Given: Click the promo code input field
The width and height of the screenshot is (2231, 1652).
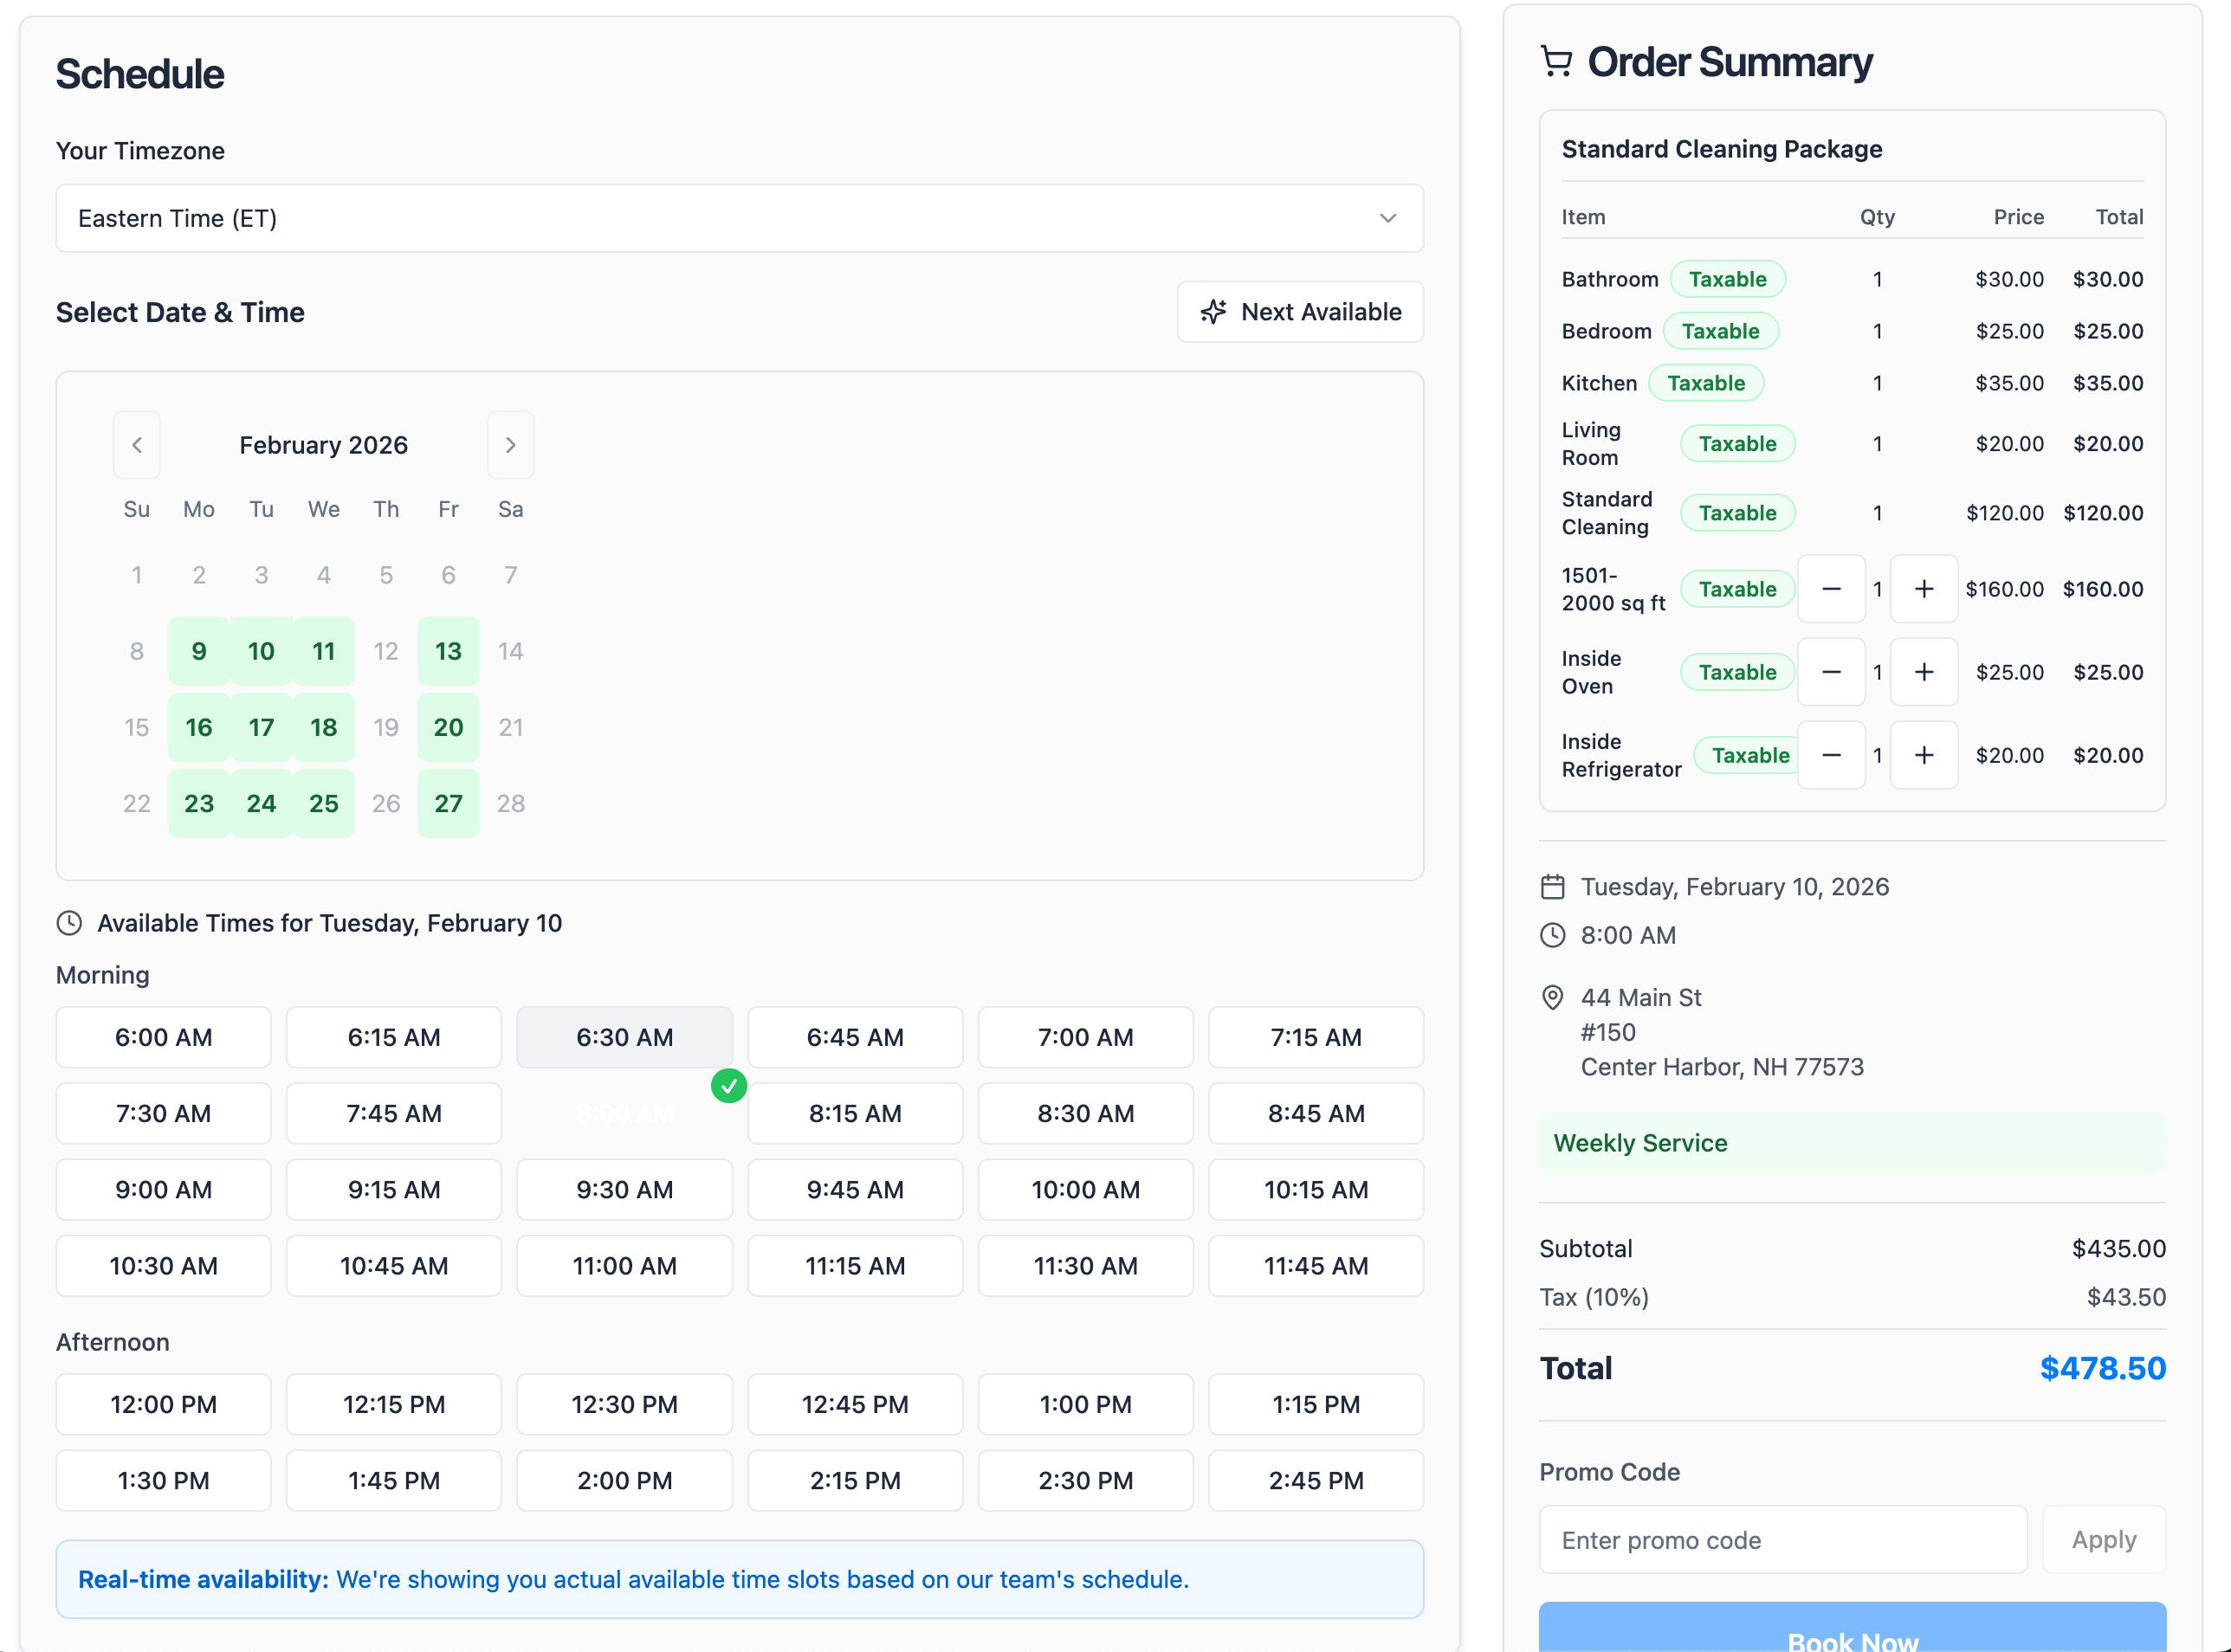Looking at the screenshot, I should tap(1784, 1540).
